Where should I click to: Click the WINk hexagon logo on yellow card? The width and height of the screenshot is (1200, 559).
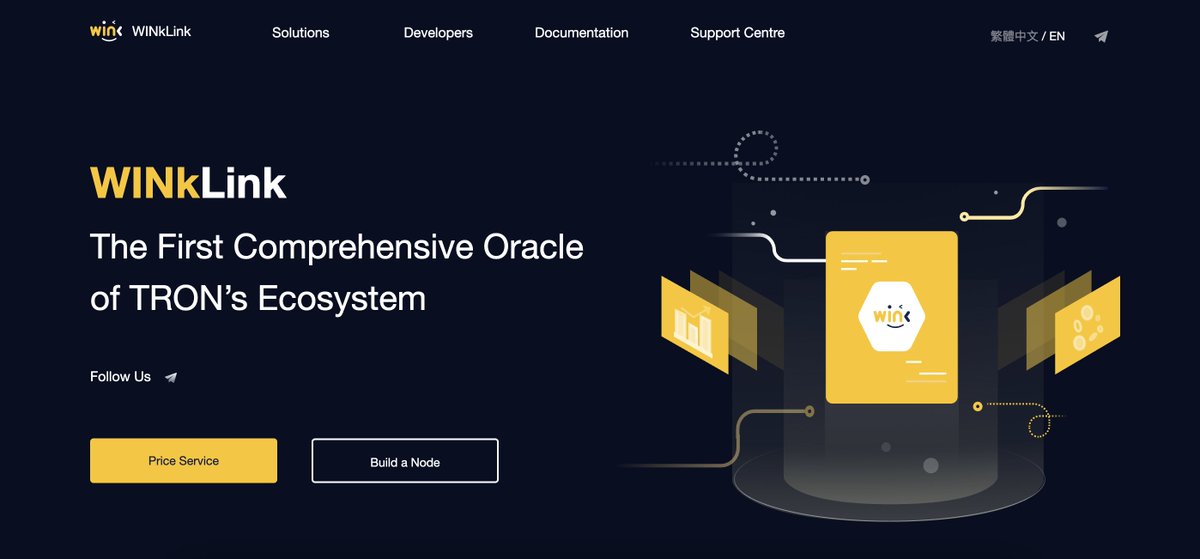pos(892,316)
